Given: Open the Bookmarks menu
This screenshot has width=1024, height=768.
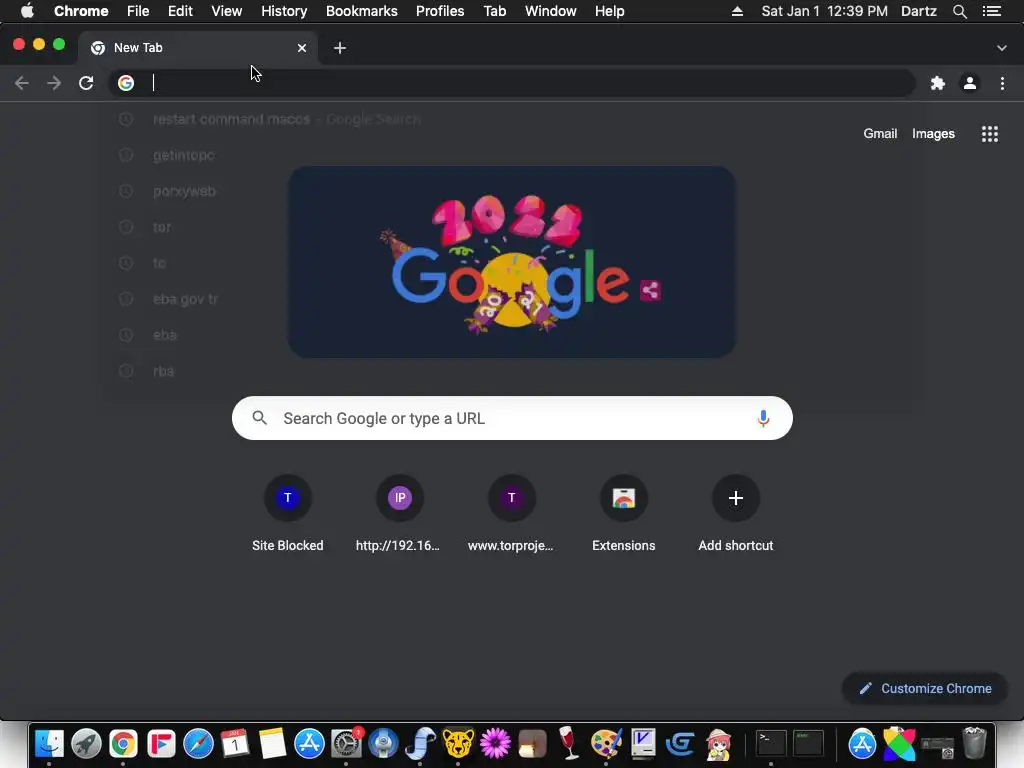Looking at the screenshot, I should [362, 11].
